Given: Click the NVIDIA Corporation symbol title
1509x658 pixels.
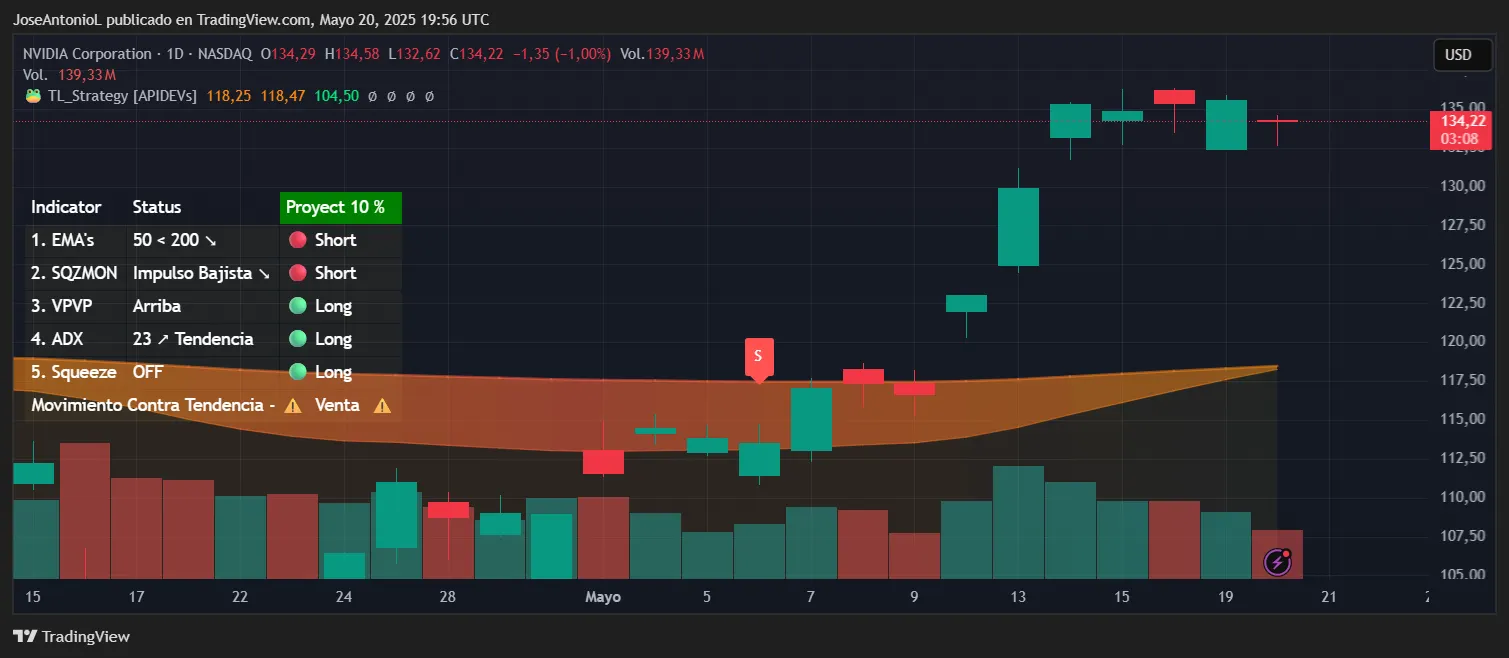Looking at the screenshot, I should (88, 54).
